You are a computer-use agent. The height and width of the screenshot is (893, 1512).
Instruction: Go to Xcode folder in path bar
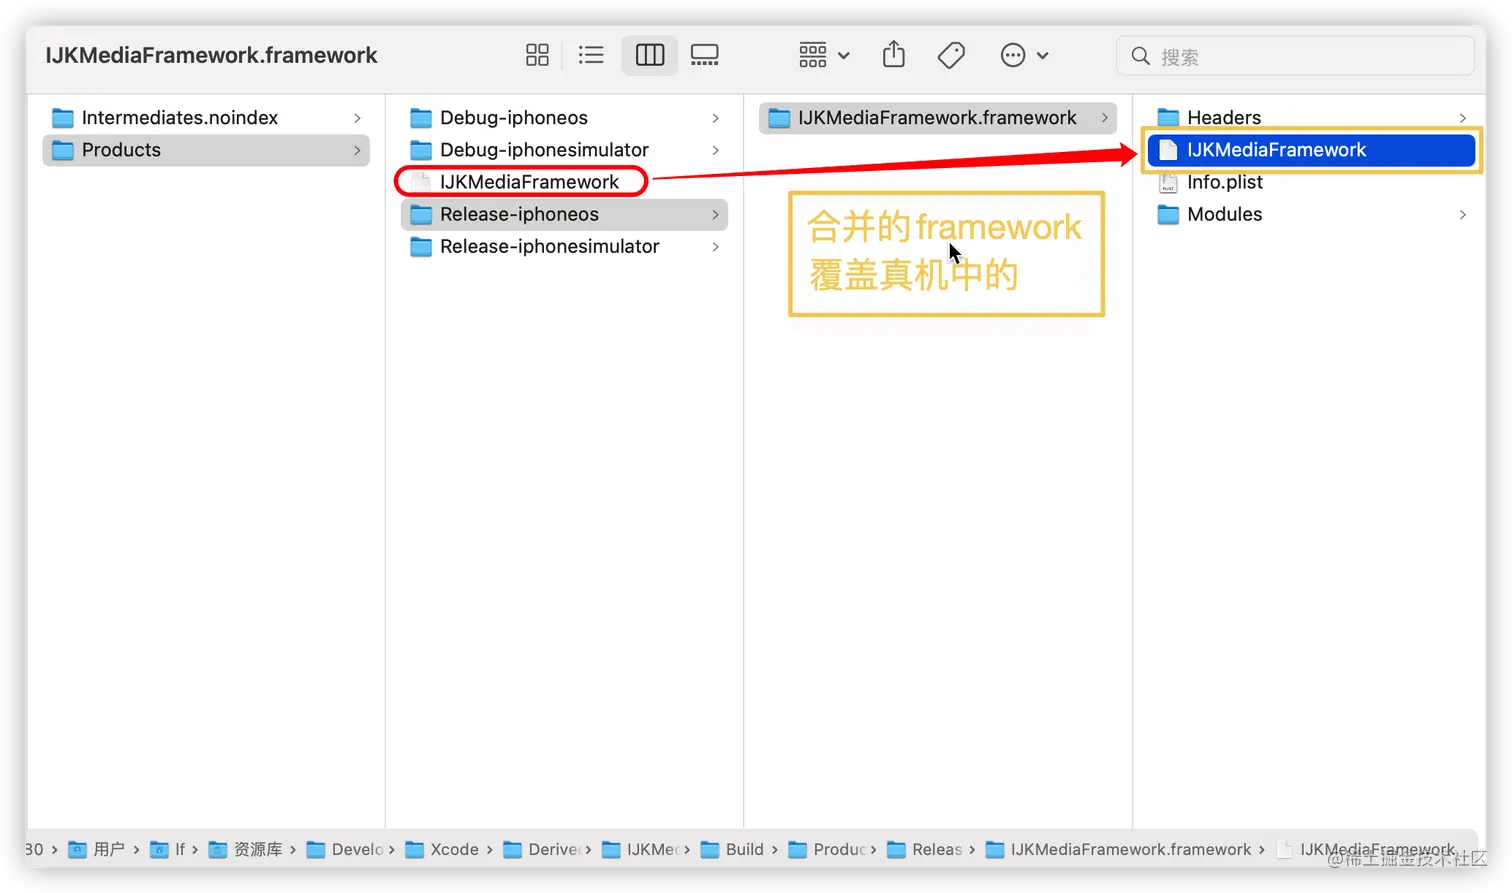click(x=442, y=849)
